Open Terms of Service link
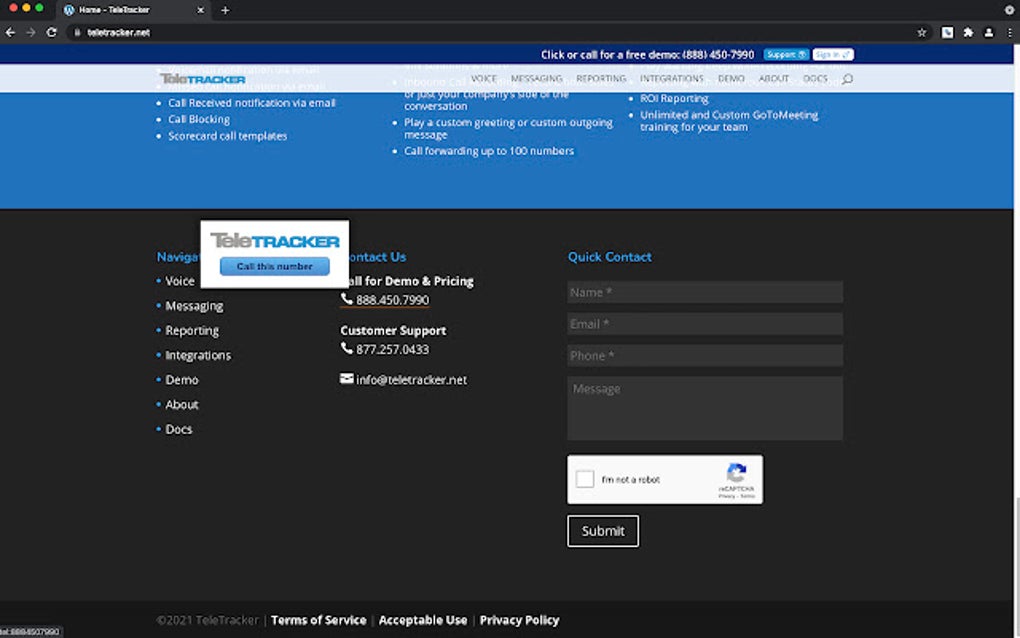 319,620
